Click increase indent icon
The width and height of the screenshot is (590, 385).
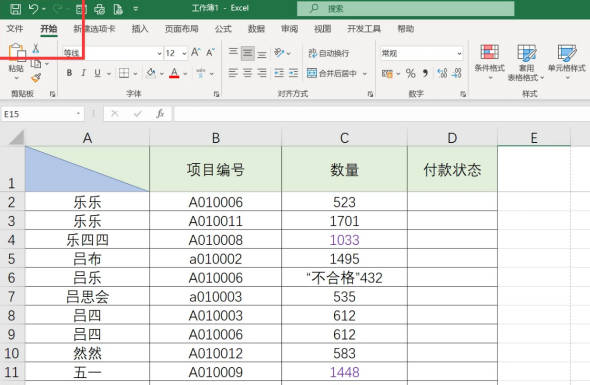click(293, 73)
